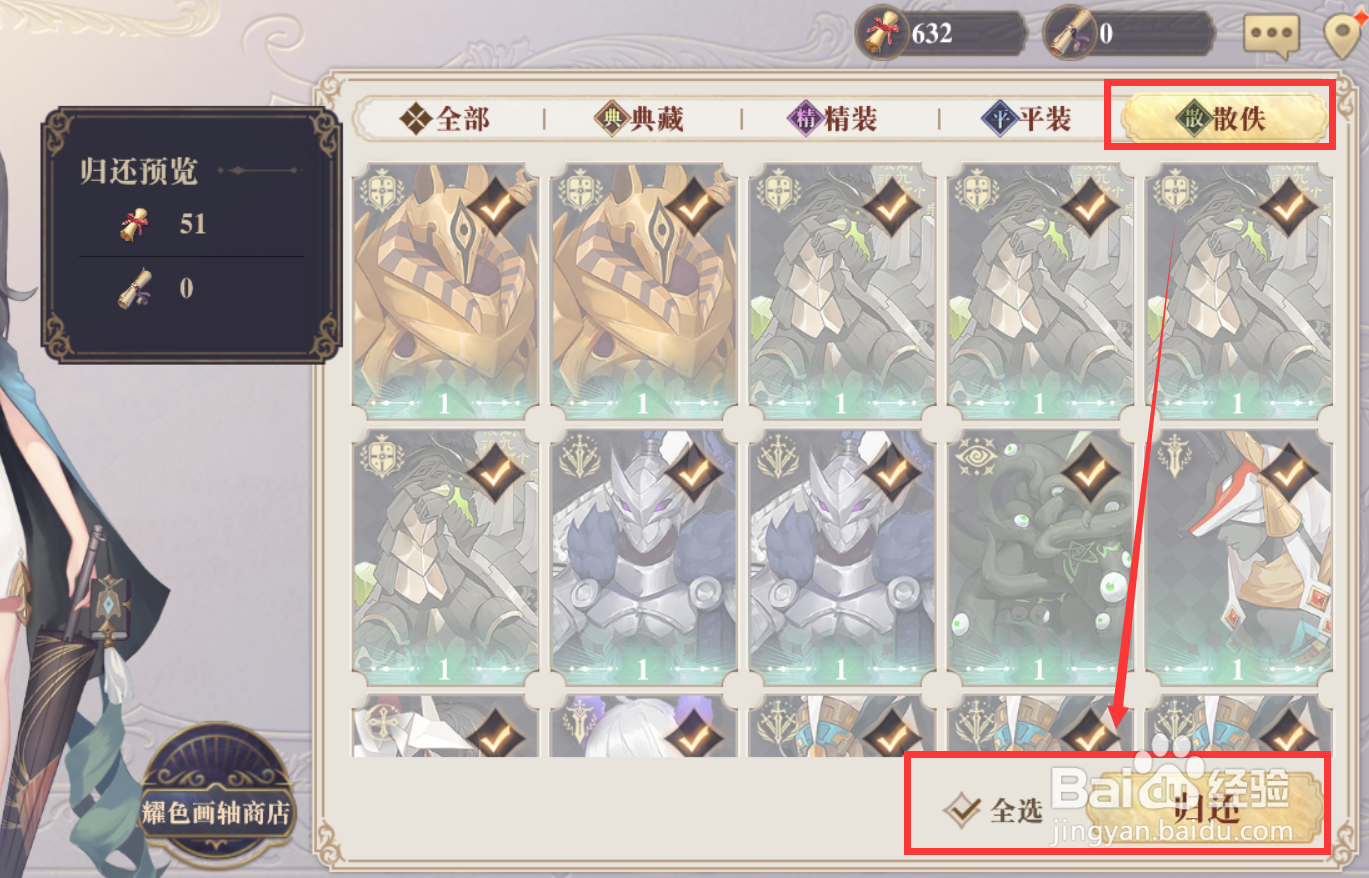Select the stone golem card in second row
This screenshot has width=1369, height=878.
[445, 558]
